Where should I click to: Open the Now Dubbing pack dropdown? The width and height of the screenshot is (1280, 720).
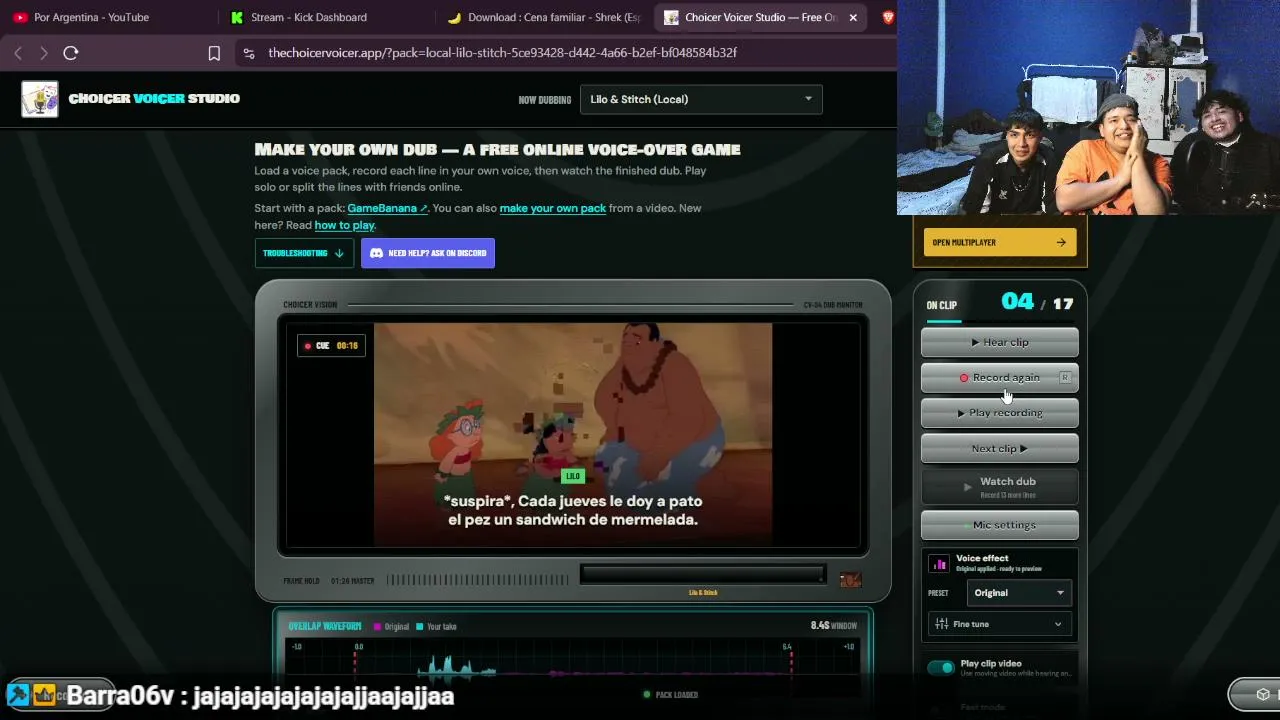coord(701,99)
